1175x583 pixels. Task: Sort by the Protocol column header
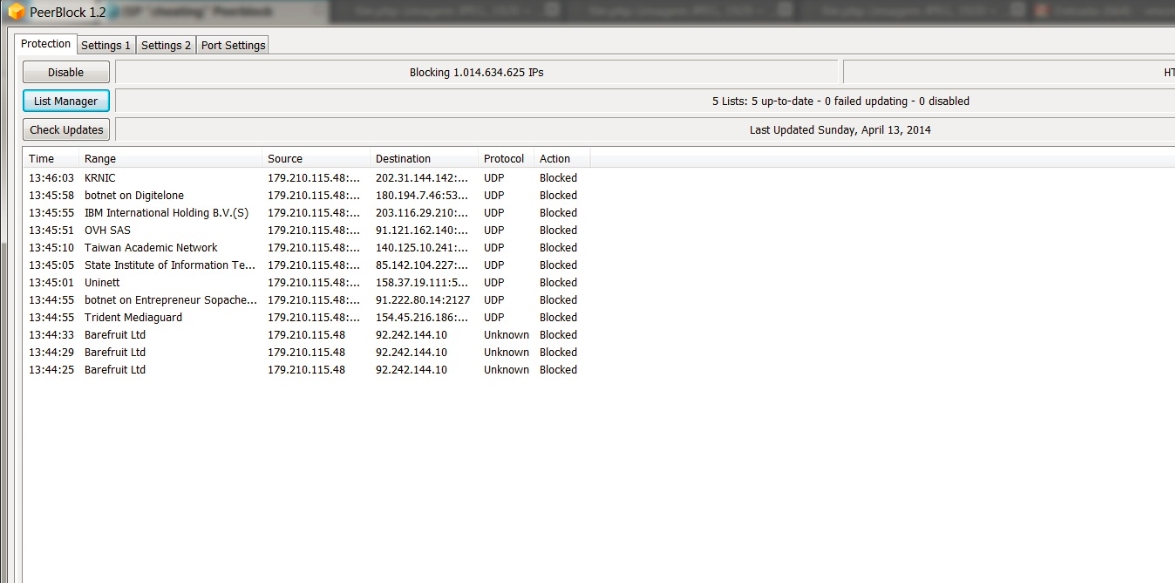click(506, 158)
